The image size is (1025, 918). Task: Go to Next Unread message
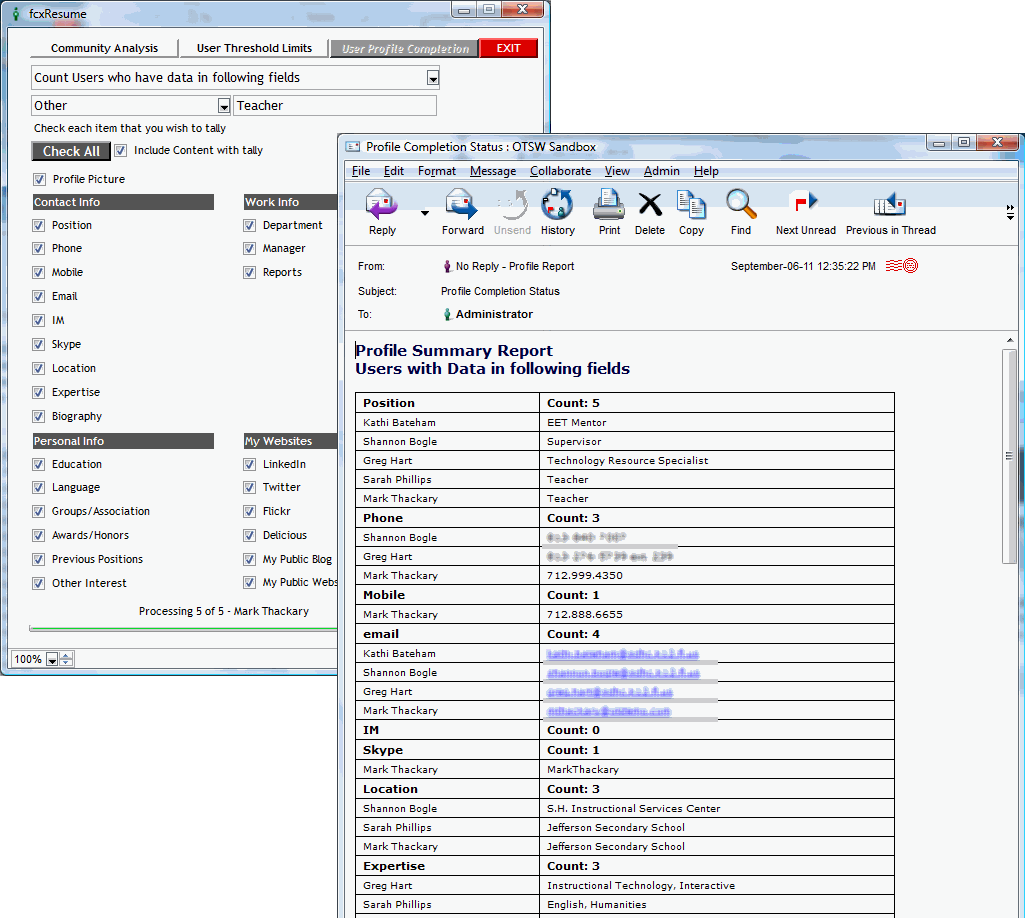[805, 206]
